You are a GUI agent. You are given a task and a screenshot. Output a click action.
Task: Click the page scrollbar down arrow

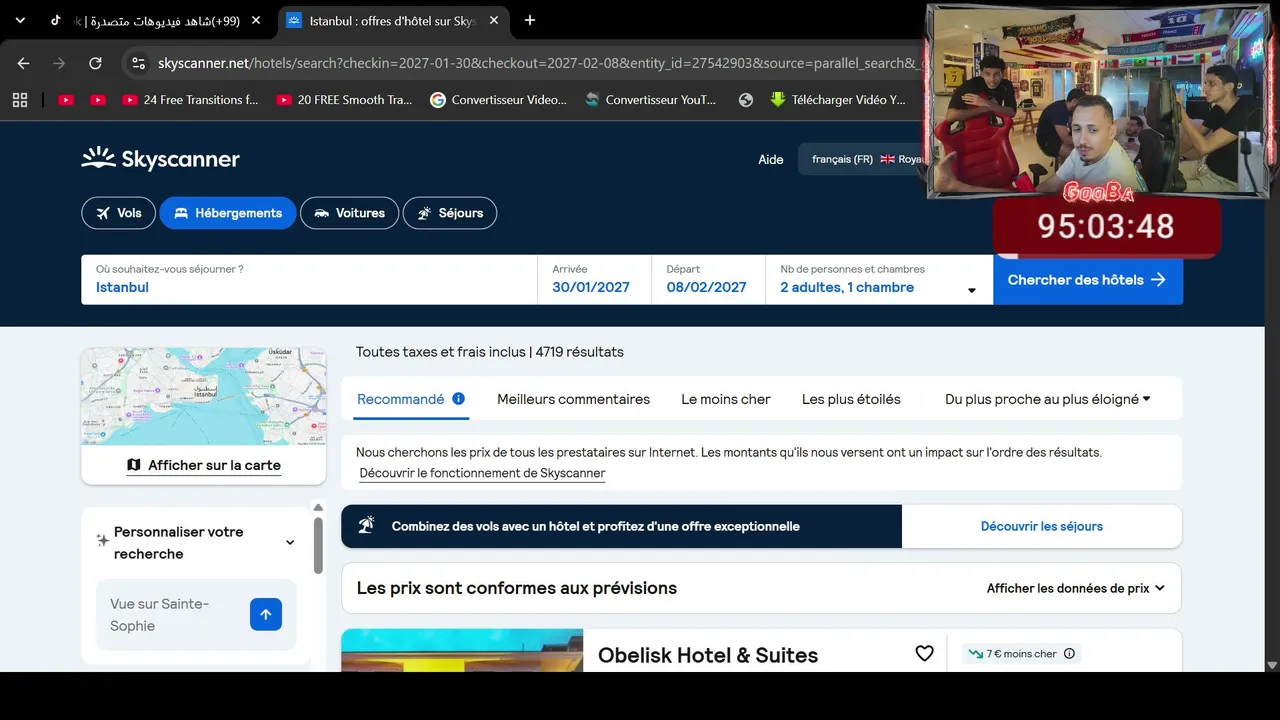tap(1272, 665)
